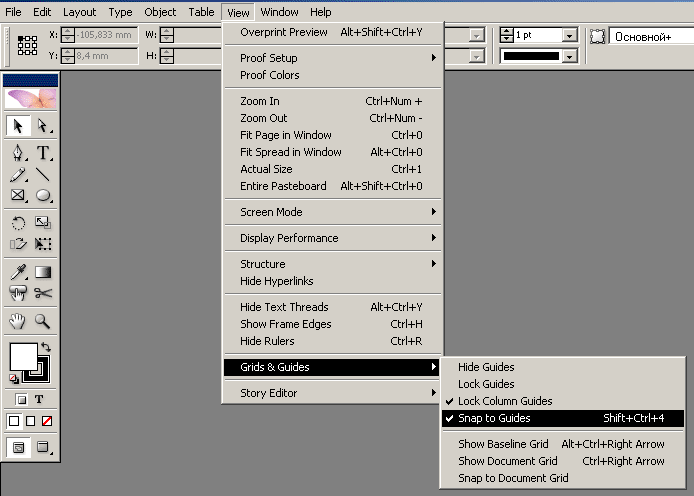Image resolution: width=694 pixels, height=496 pixels.
Task: Open Grids & Guides submenu item
Action: [332, 367]
